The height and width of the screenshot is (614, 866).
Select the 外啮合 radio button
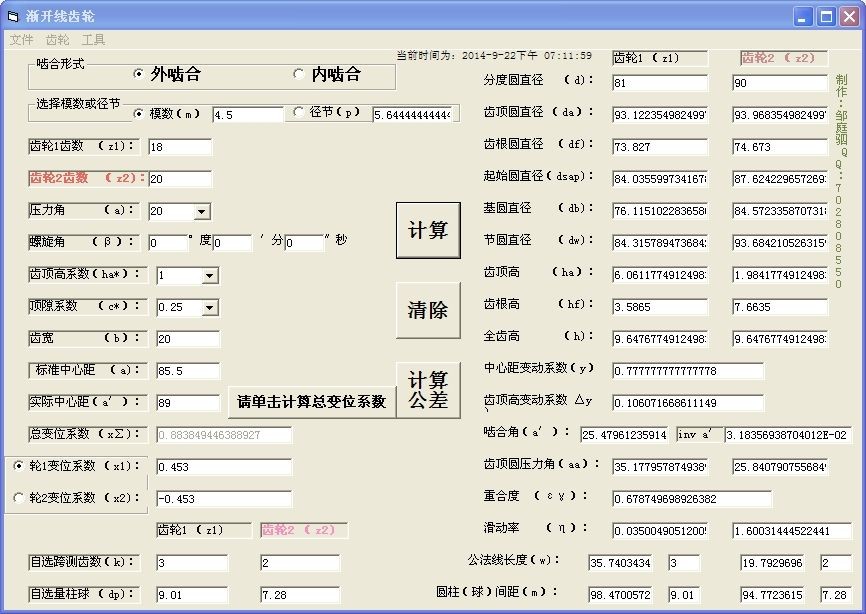click(x=167, y=74)
